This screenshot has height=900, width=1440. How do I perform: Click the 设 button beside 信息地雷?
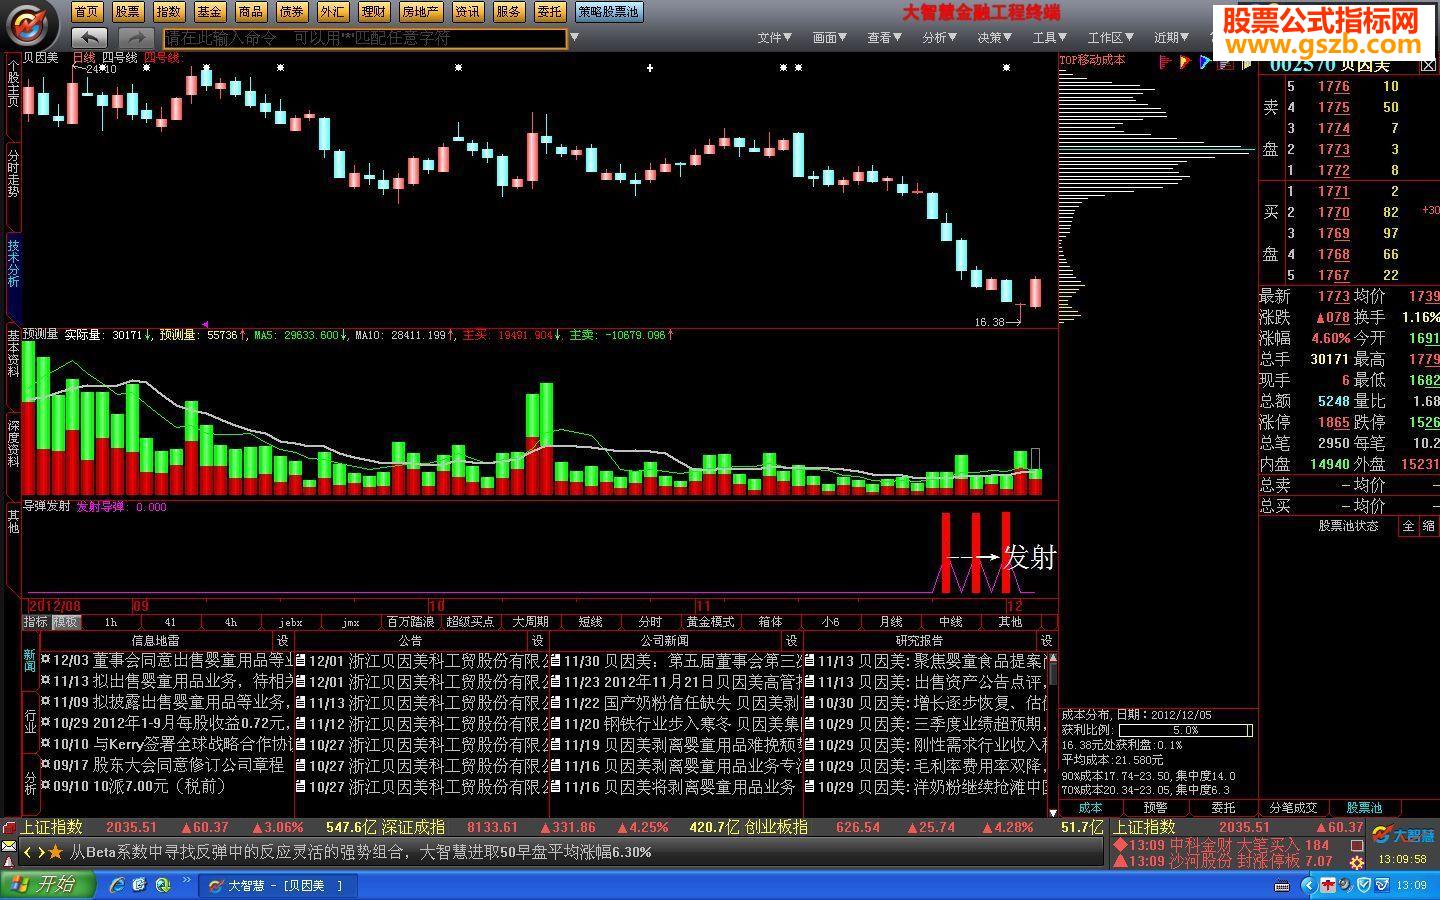point(283,641)
